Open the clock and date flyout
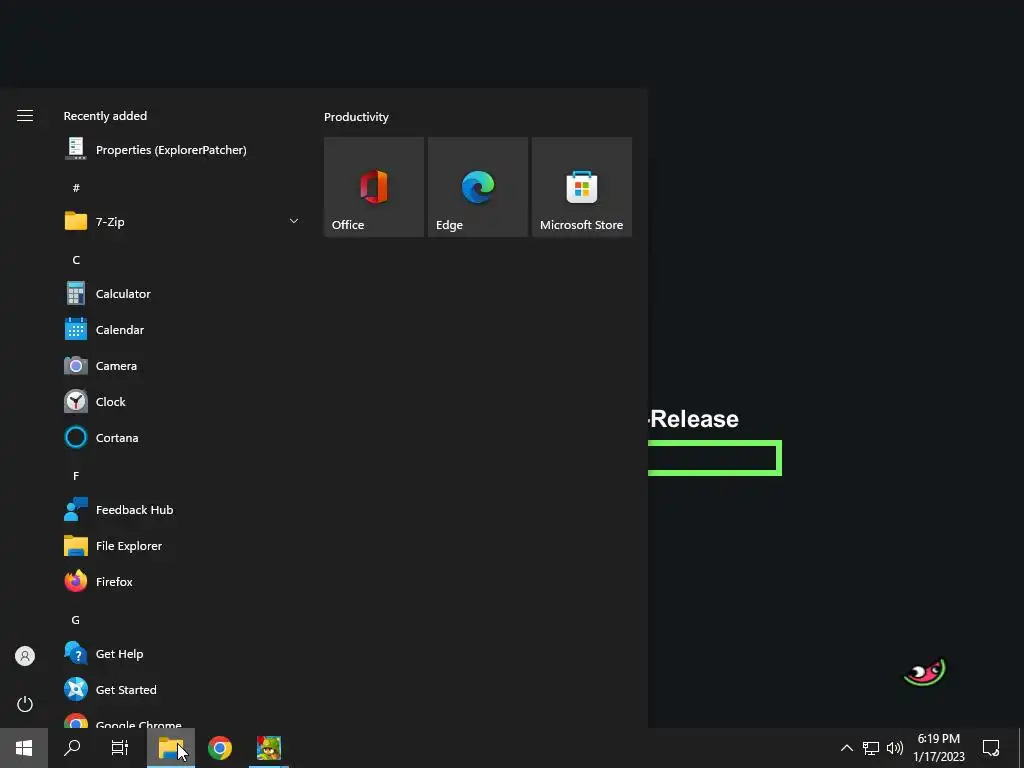This screenshot has width=1024, height=768. [x=938, y=748]
